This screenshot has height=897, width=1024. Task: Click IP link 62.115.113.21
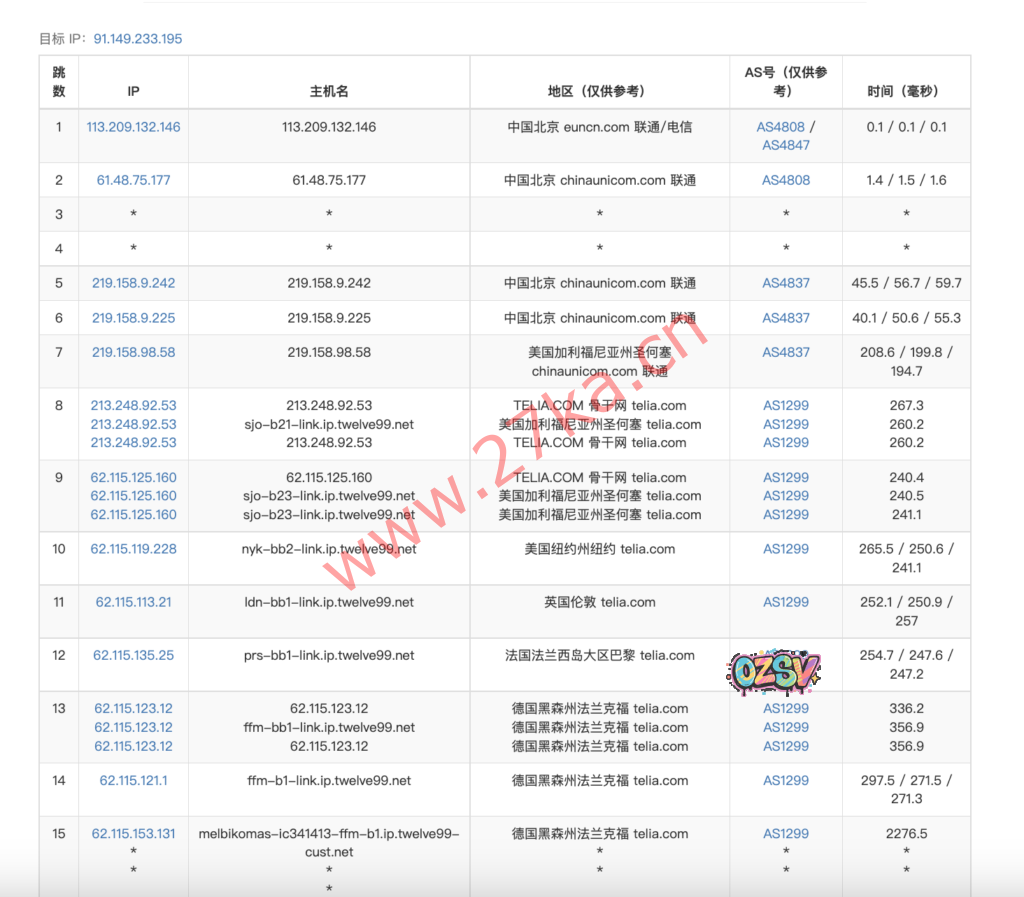coord(133,602)
